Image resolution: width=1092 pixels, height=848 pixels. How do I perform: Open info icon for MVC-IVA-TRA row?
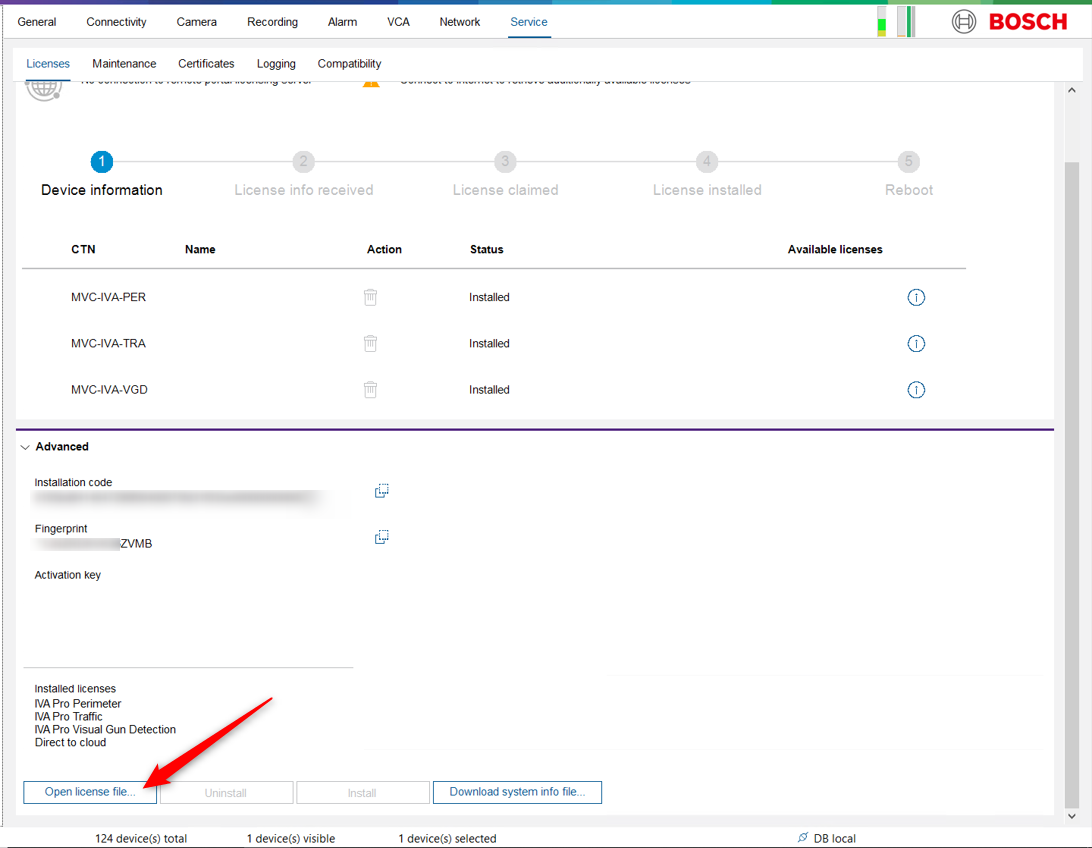pos(915,343)
